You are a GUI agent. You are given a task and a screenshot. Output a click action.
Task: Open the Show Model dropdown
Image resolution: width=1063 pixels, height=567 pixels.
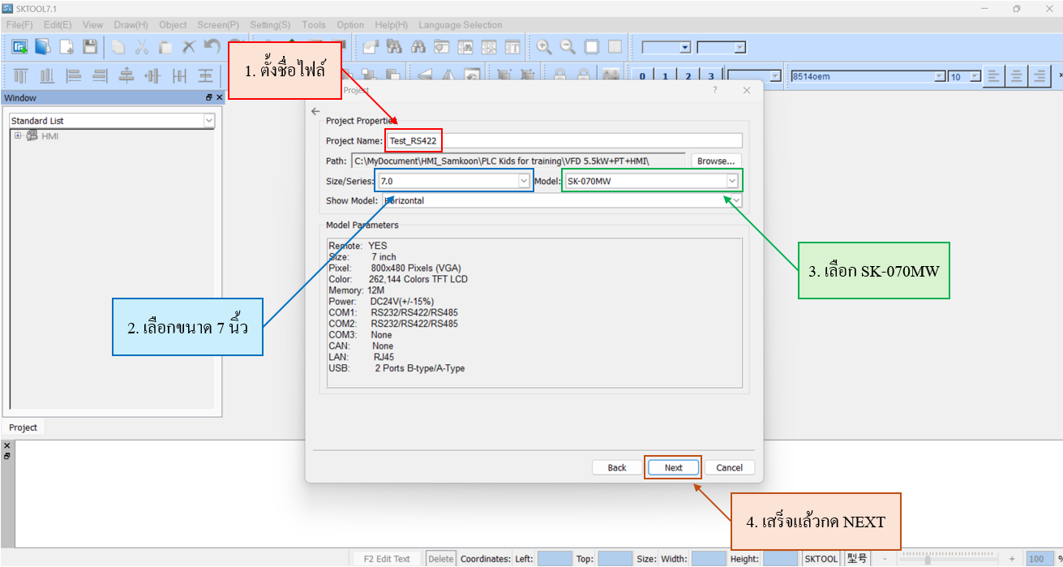point(736,201)
